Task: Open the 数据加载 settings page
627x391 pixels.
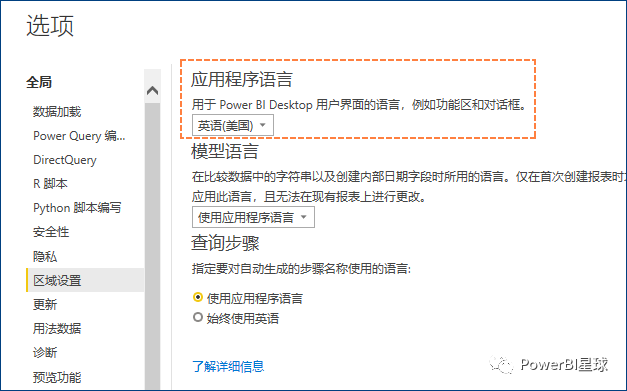Action: click(57, 112)
